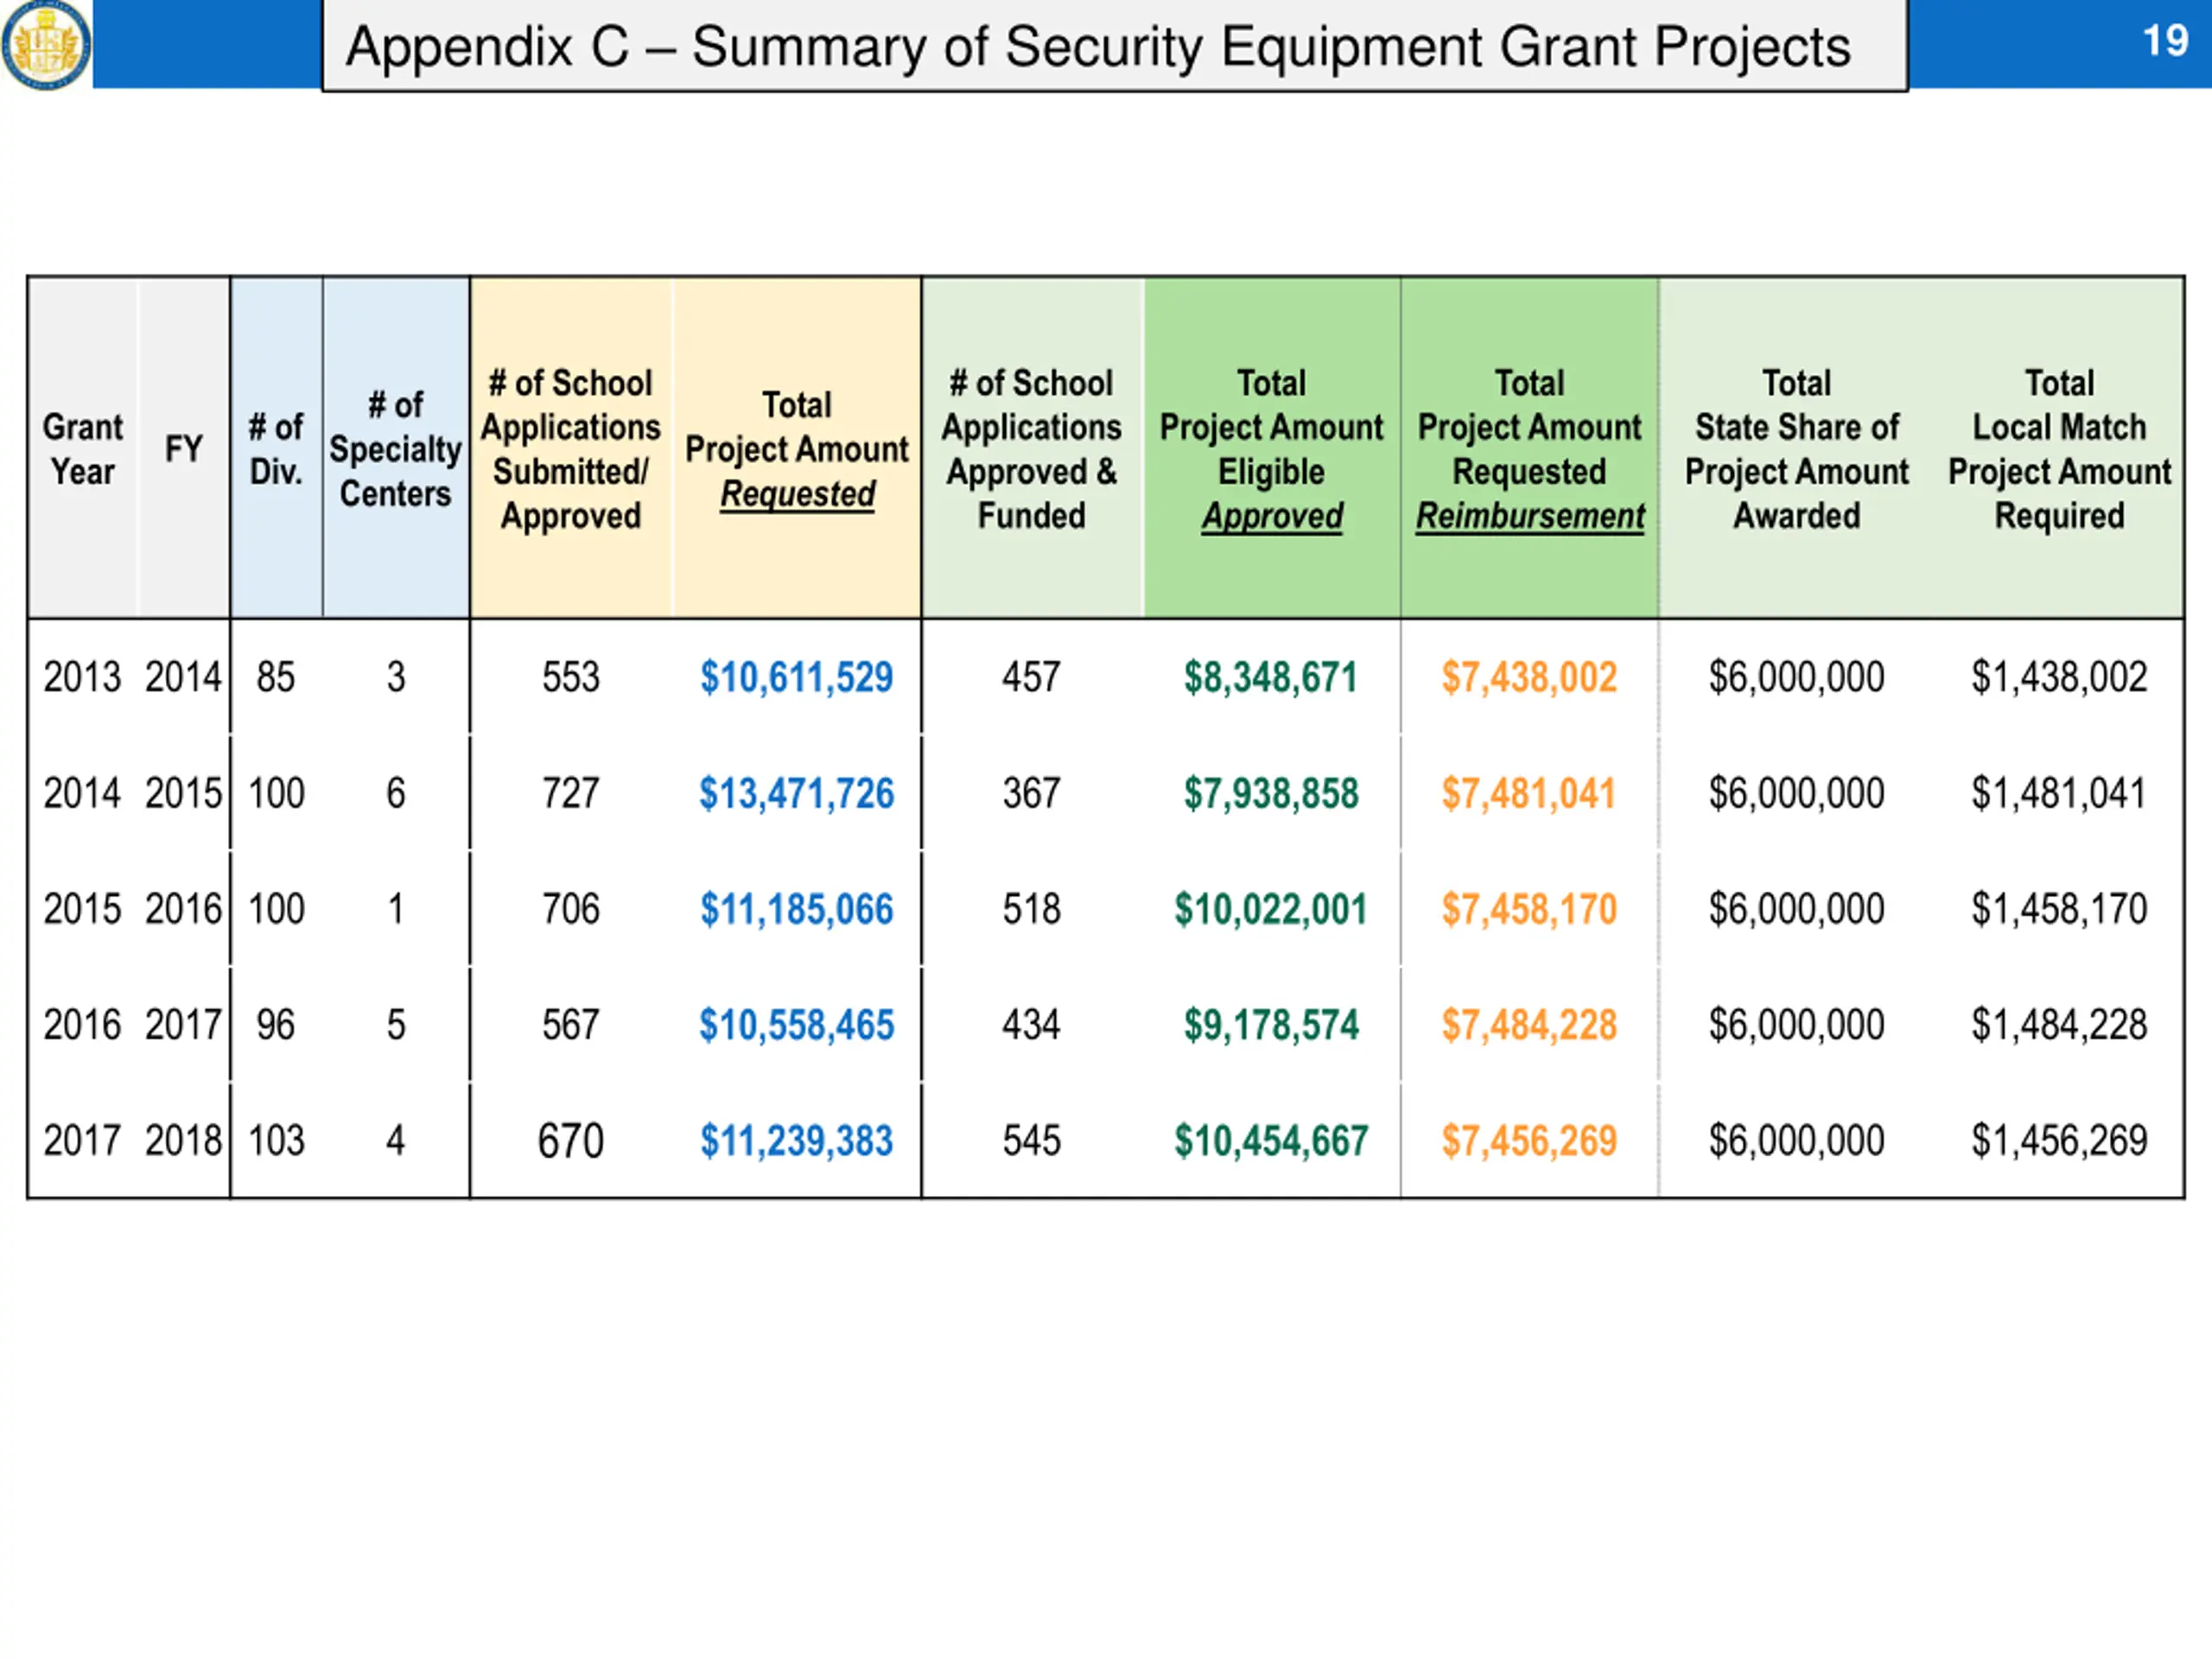Click grant year 2017 in last row
This screenshot has width=2212, height=1659.
point(82,1141)
